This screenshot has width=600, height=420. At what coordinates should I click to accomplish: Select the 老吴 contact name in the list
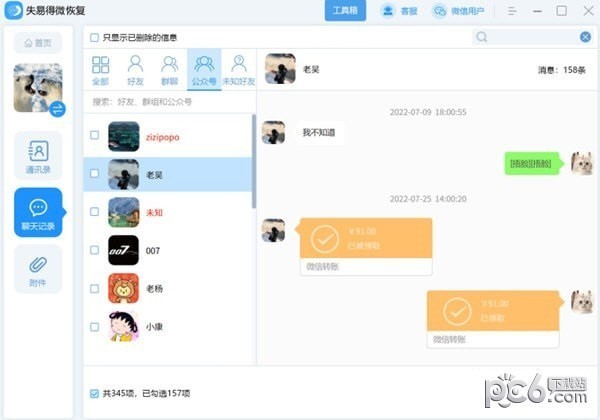(x=154, y=175)
